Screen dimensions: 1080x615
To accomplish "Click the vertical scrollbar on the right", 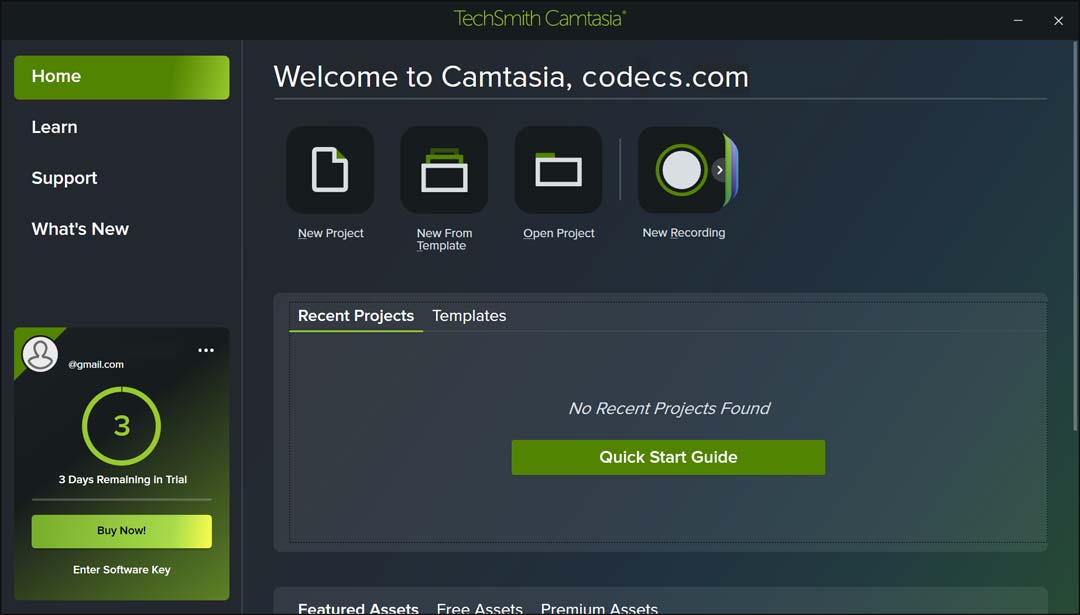I will (1075, 236).
